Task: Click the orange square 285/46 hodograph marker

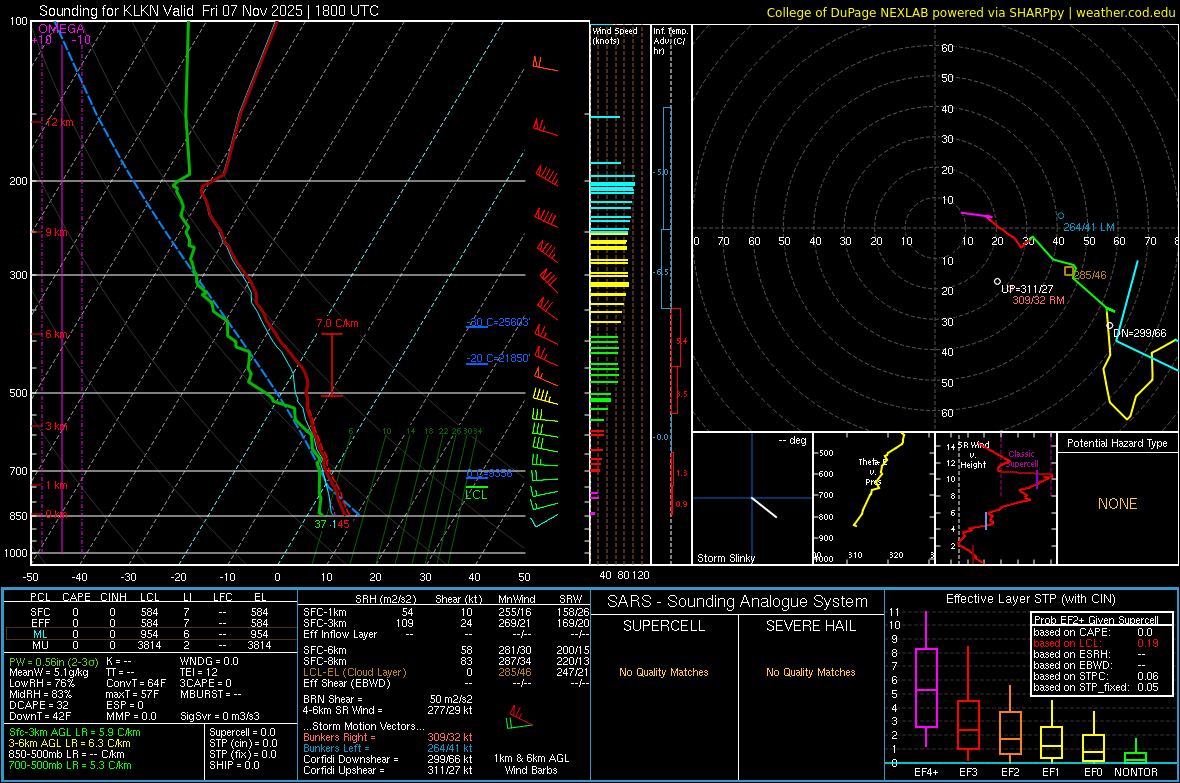Action: click(1069, 271)
